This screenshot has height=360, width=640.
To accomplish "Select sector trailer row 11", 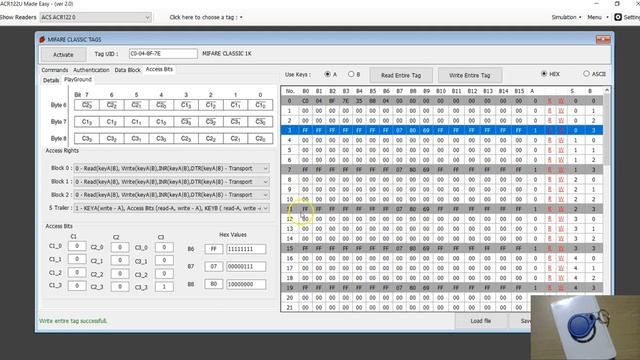I will click(x=442, y=209).
